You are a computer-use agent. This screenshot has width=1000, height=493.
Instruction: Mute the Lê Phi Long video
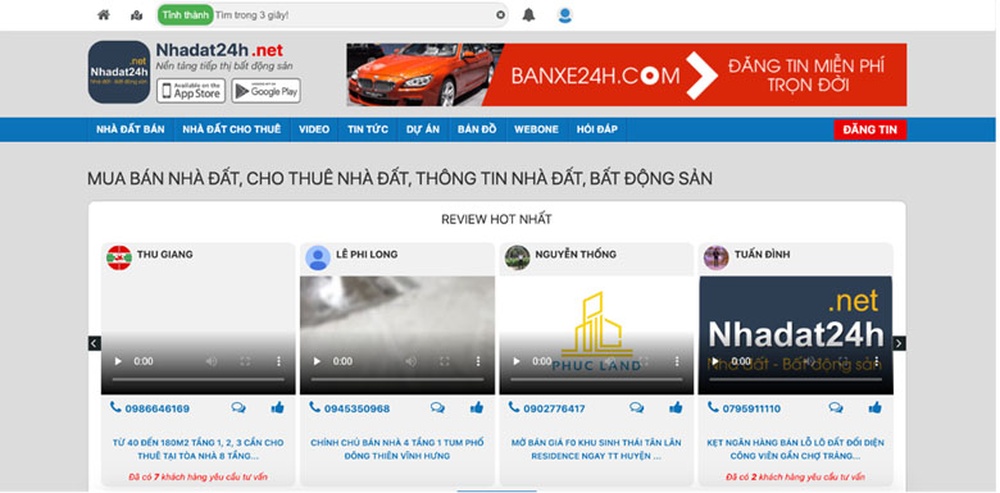410,361
